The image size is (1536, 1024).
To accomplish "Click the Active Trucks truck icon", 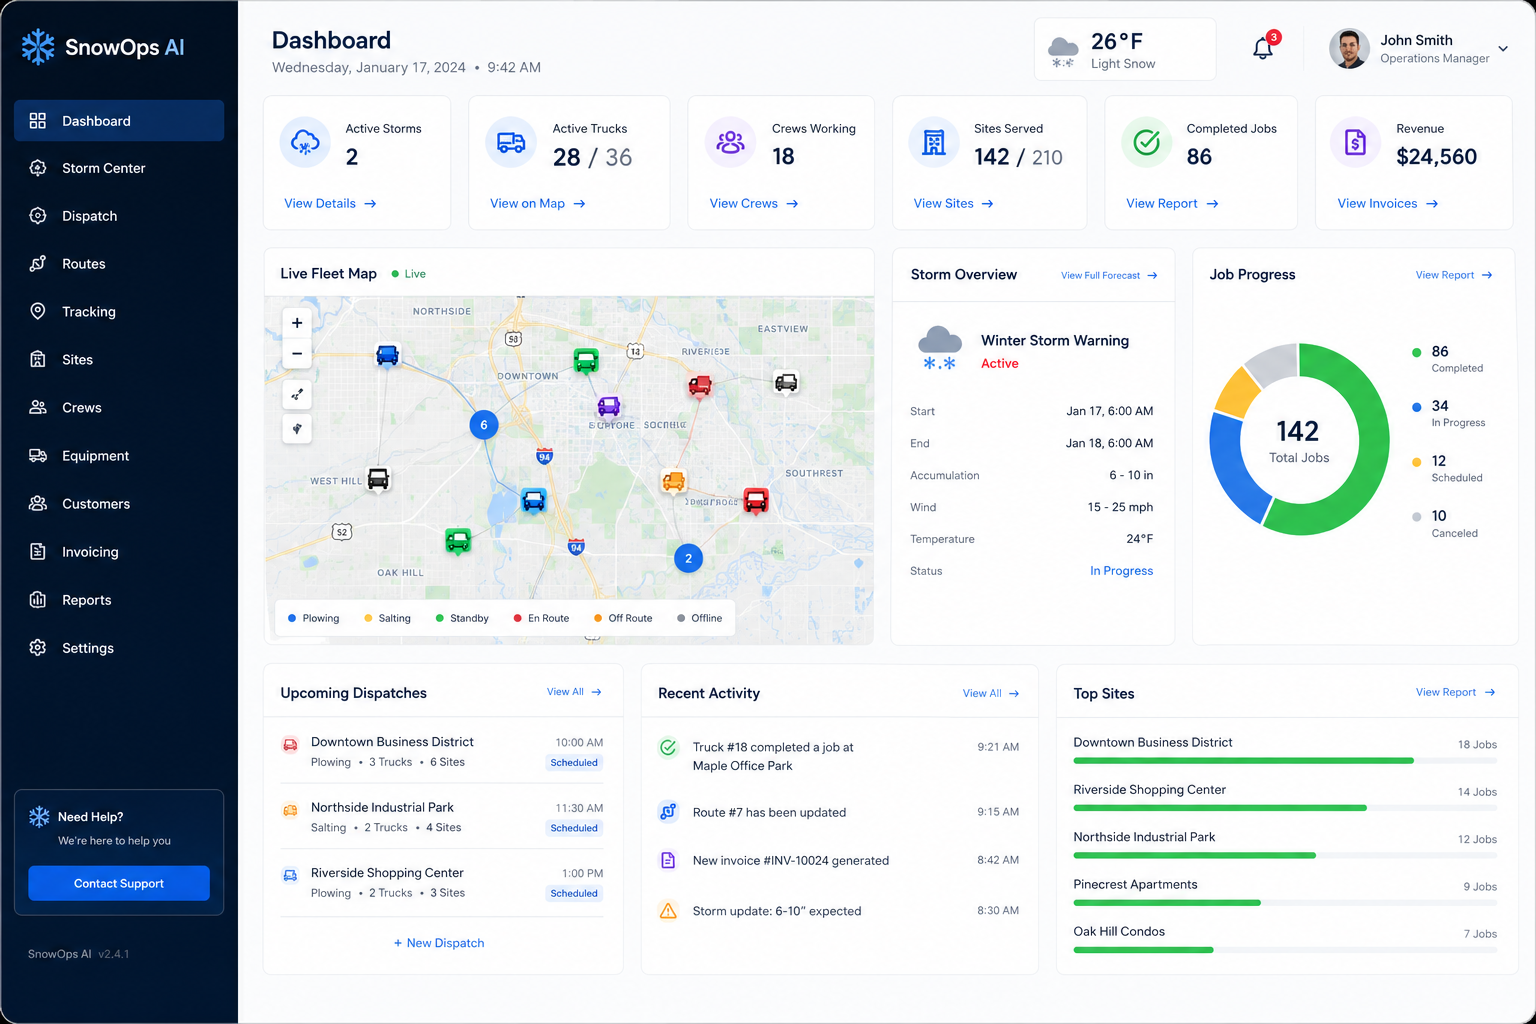I will [511, 143].
